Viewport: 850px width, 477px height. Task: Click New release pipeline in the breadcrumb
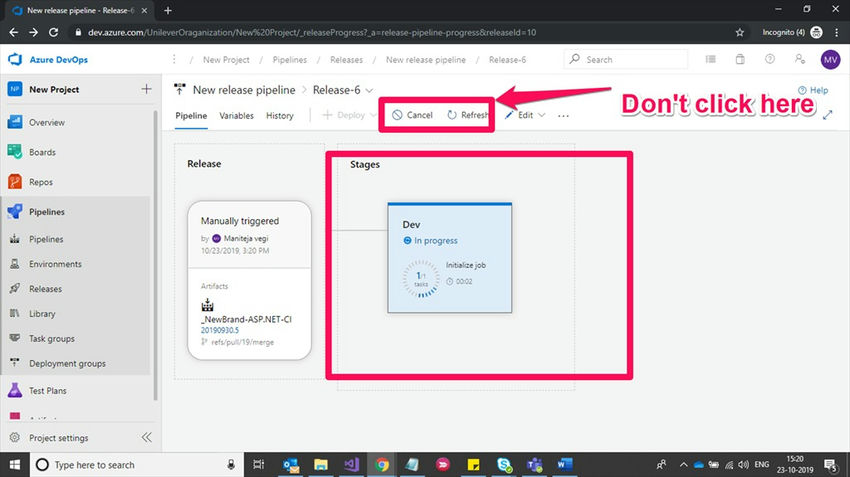pos(426,60)
